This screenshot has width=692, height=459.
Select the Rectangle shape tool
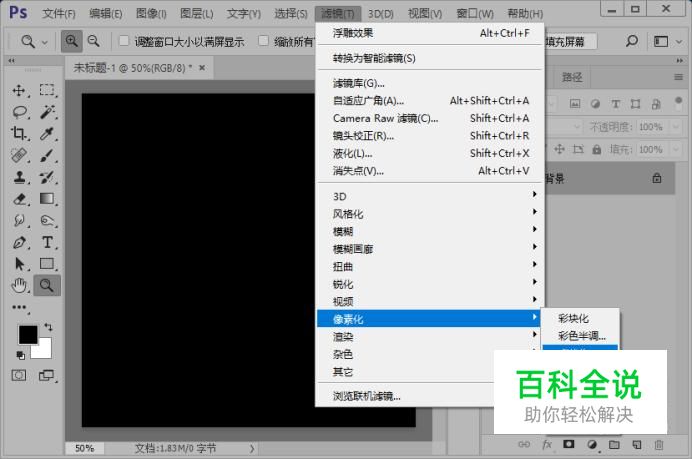coord(47,263)
